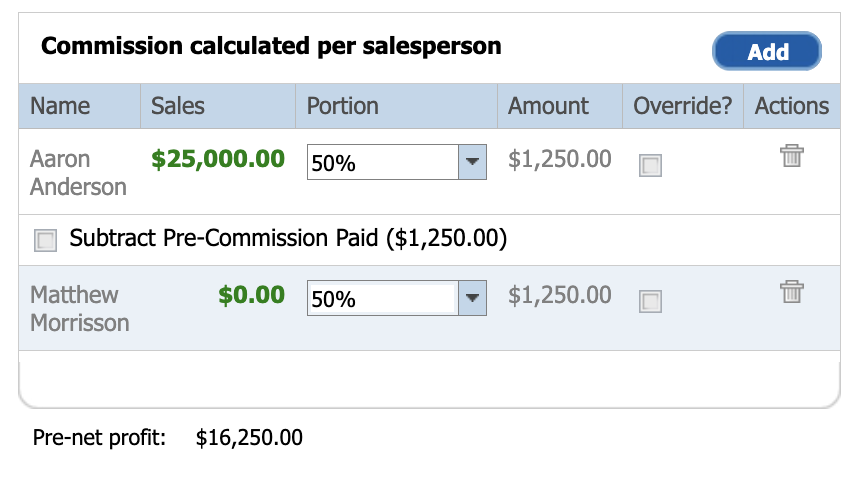Screen dimensions: 862x484
Task: Enable override for Matthew Morrisson
Action: coord(650,301)
